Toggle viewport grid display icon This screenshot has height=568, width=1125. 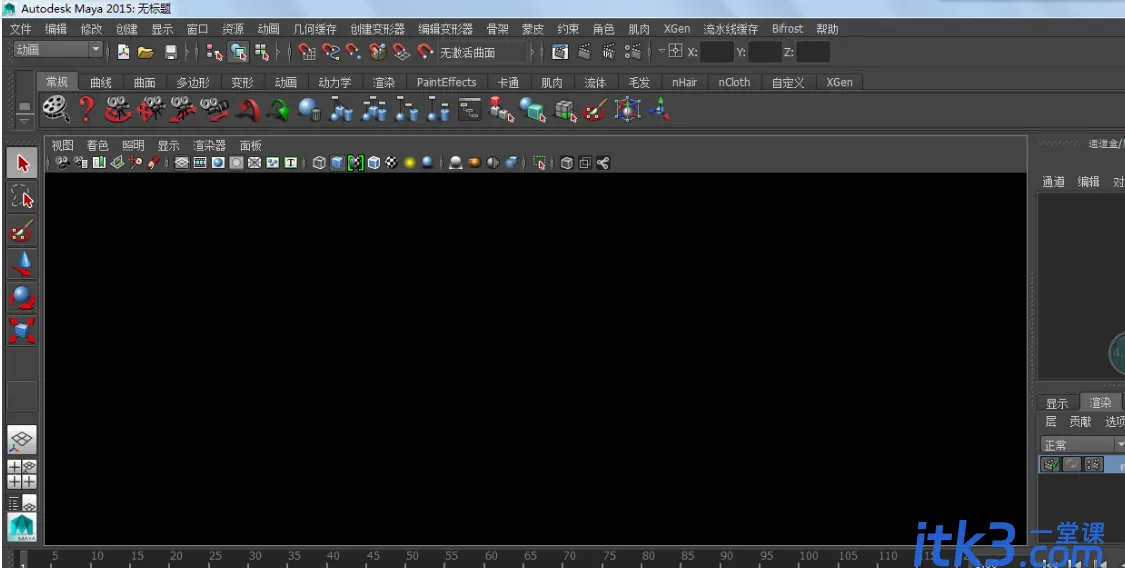point(182,163)
